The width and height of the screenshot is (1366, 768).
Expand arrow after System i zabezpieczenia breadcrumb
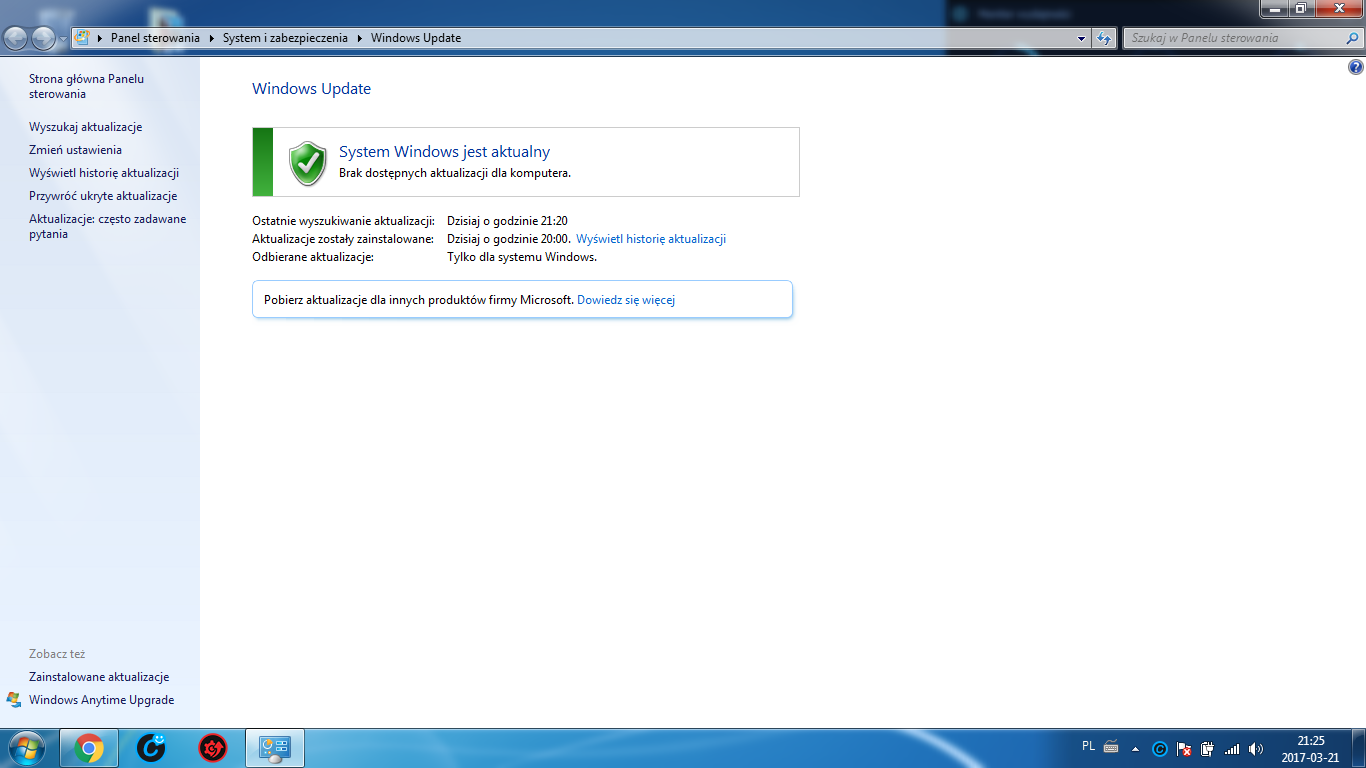359,38
